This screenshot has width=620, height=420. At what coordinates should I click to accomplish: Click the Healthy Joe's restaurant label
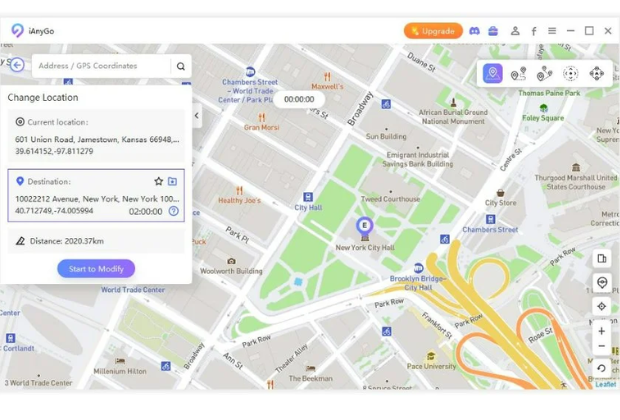(x=239, y=201)
